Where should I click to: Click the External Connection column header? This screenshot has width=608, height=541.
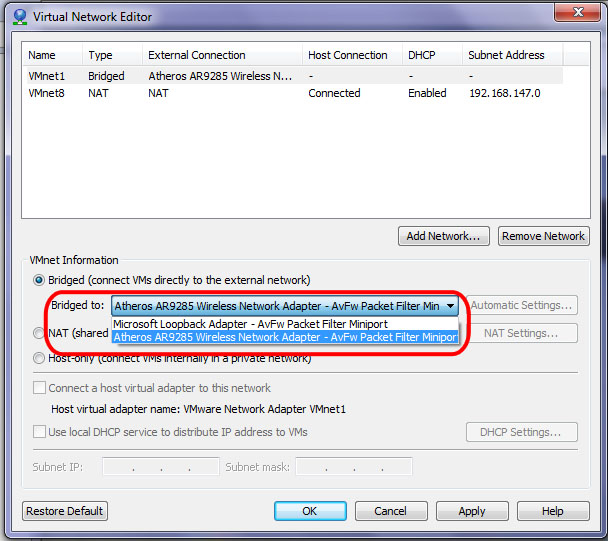coord(195,55)
